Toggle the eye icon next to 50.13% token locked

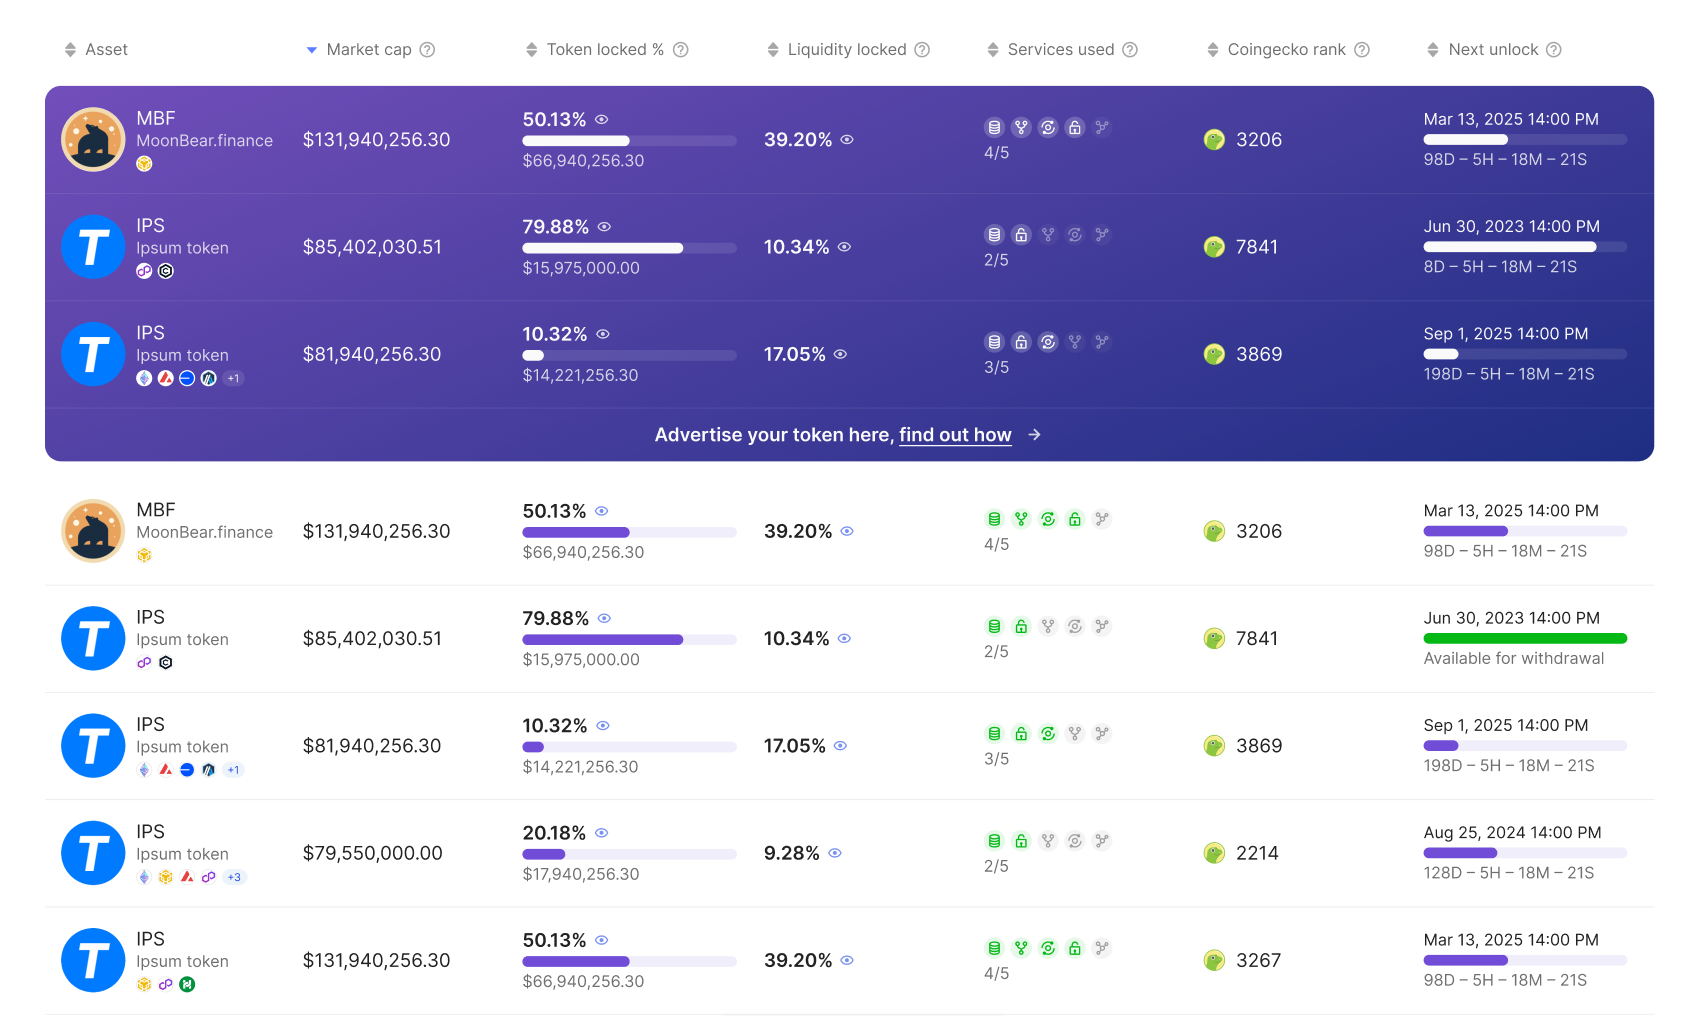tap(601, 511)
